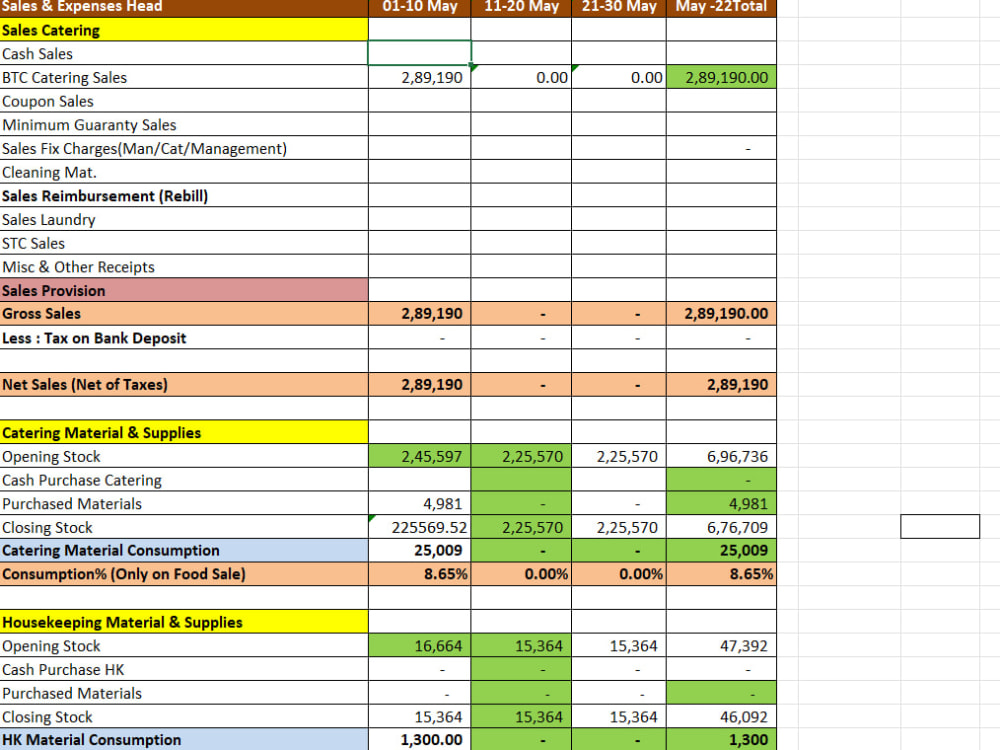Image resolution: width=1000 pixels, height=750 pixels.
Task: Click the outlined empty cell right of table
Action: (940, 527)
